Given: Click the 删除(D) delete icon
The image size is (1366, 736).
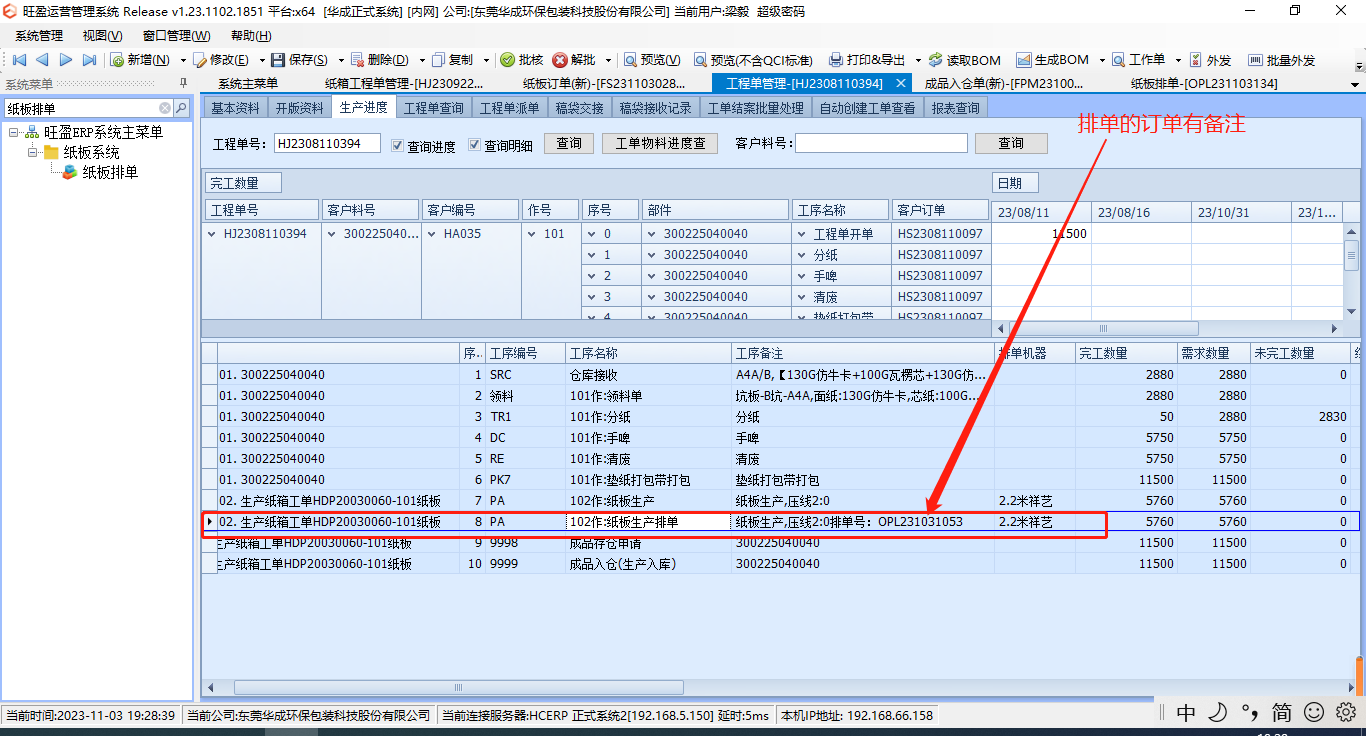Looking at the screenshot, I should coord(357,60).
